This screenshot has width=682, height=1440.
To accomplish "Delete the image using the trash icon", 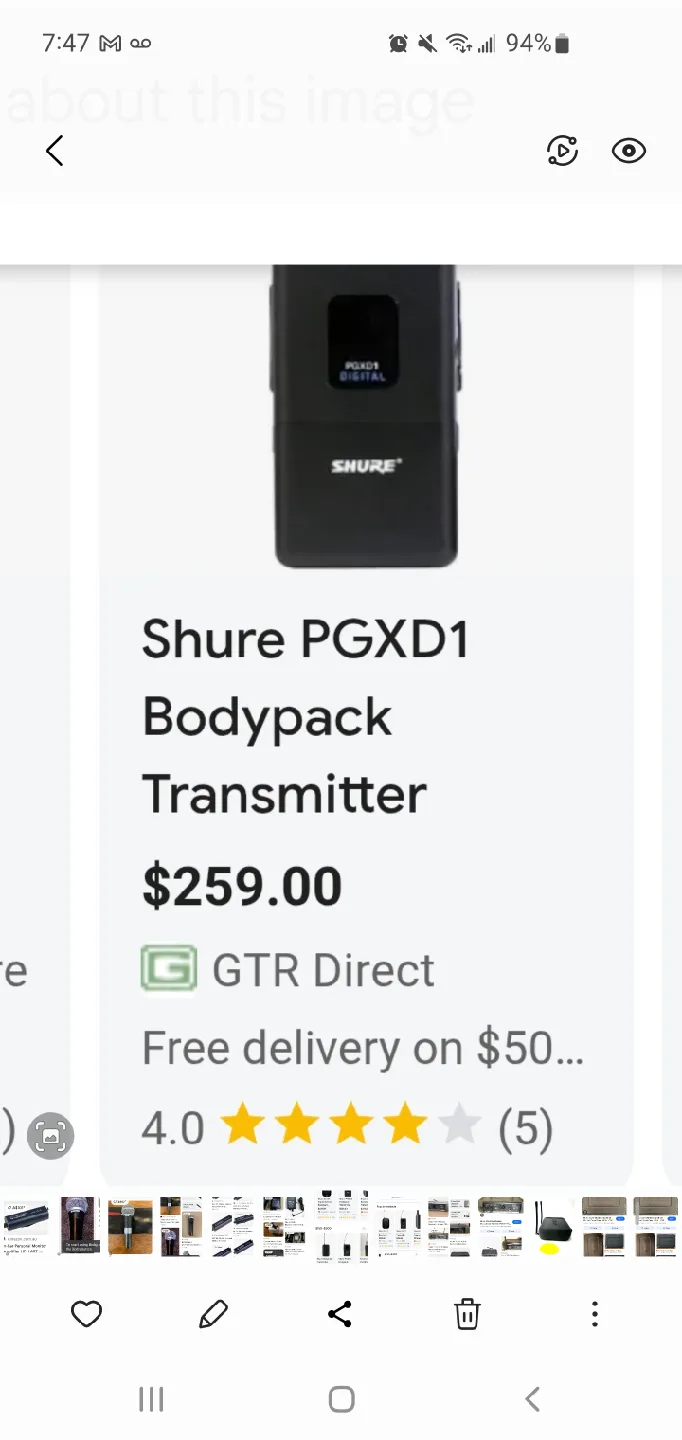I will tap(467, 1314).
